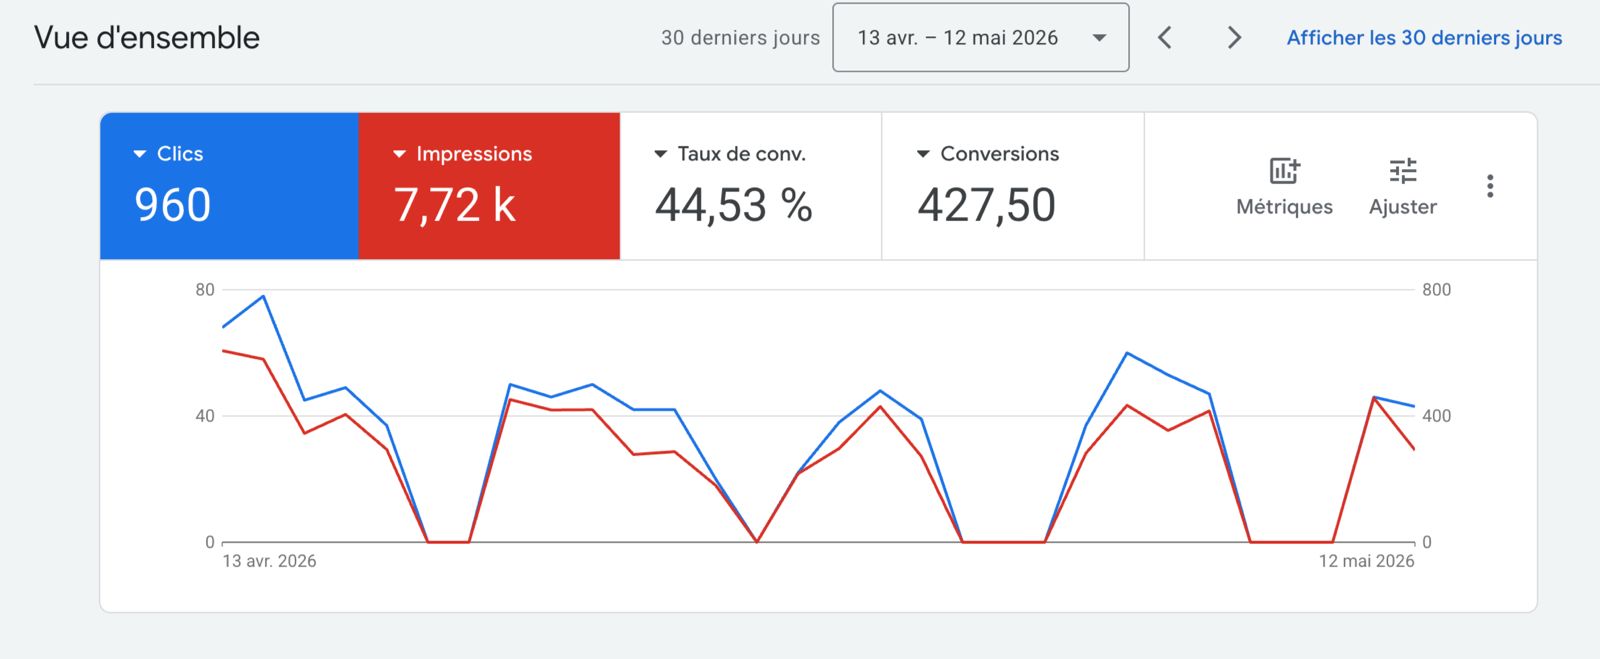Click the Ajuster text label
The width and height of the screenshot is (1600, 659).
1403,207
